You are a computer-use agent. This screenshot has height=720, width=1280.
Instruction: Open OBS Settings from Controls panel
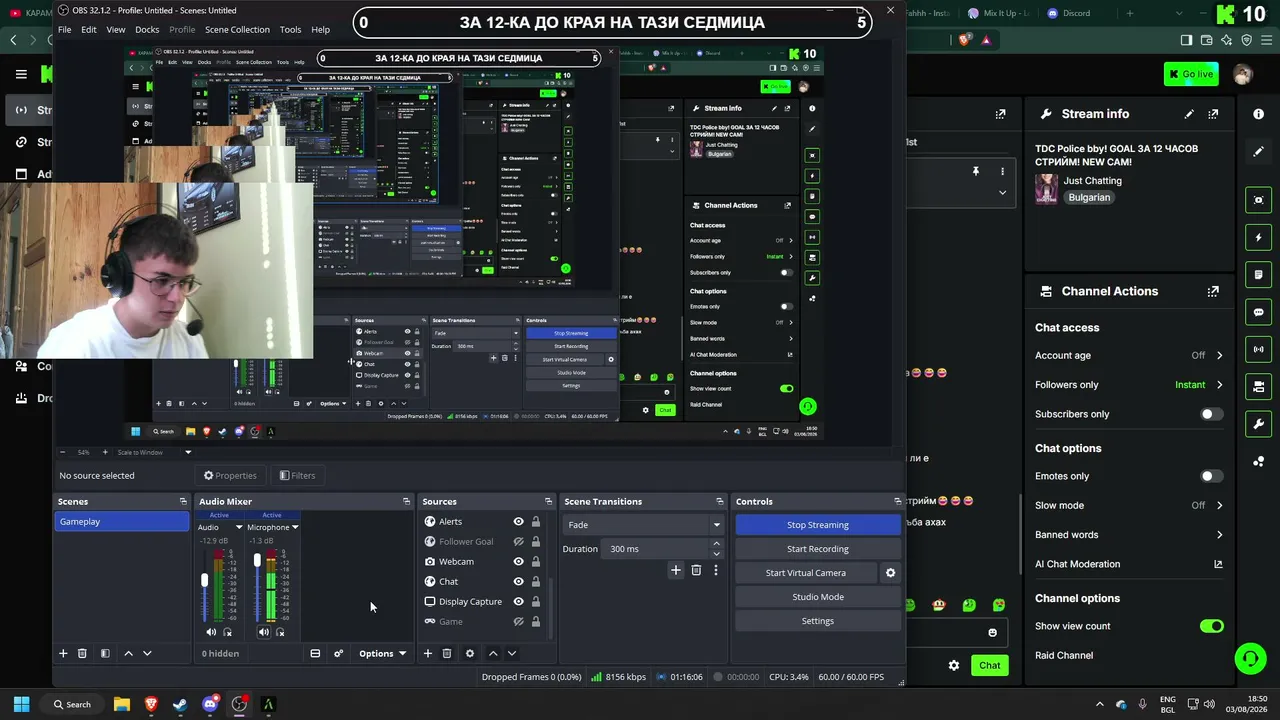tap(818, 621)
